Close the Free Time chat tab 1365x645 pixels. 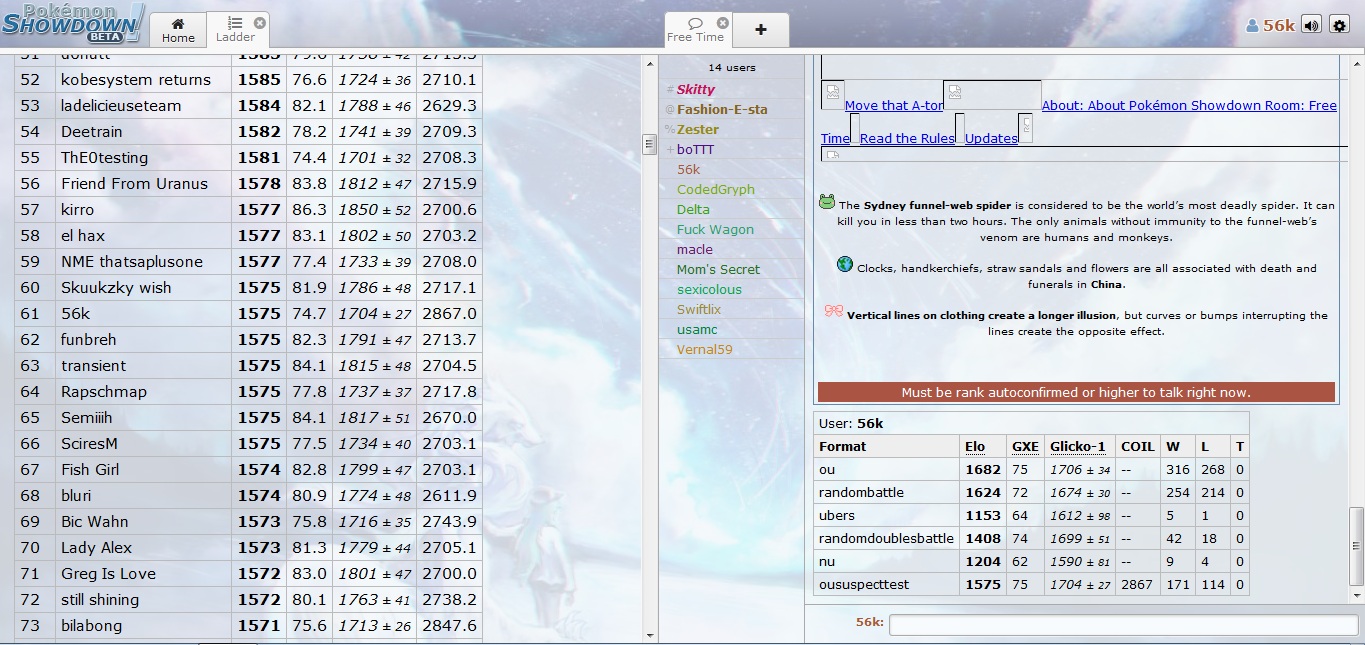pyautogui.click(x=723, y=22)
